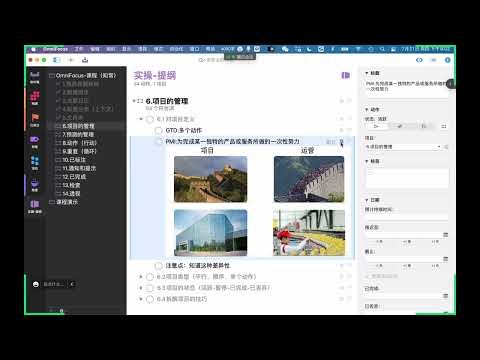This screenshot has width=480, height=360.
Task: Open the 文件 menu
Action: (x=79, y=49)
